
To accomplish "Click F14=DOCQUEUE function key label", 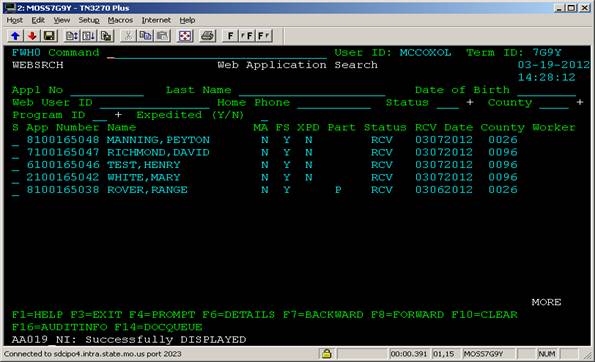I will point(158,327).
